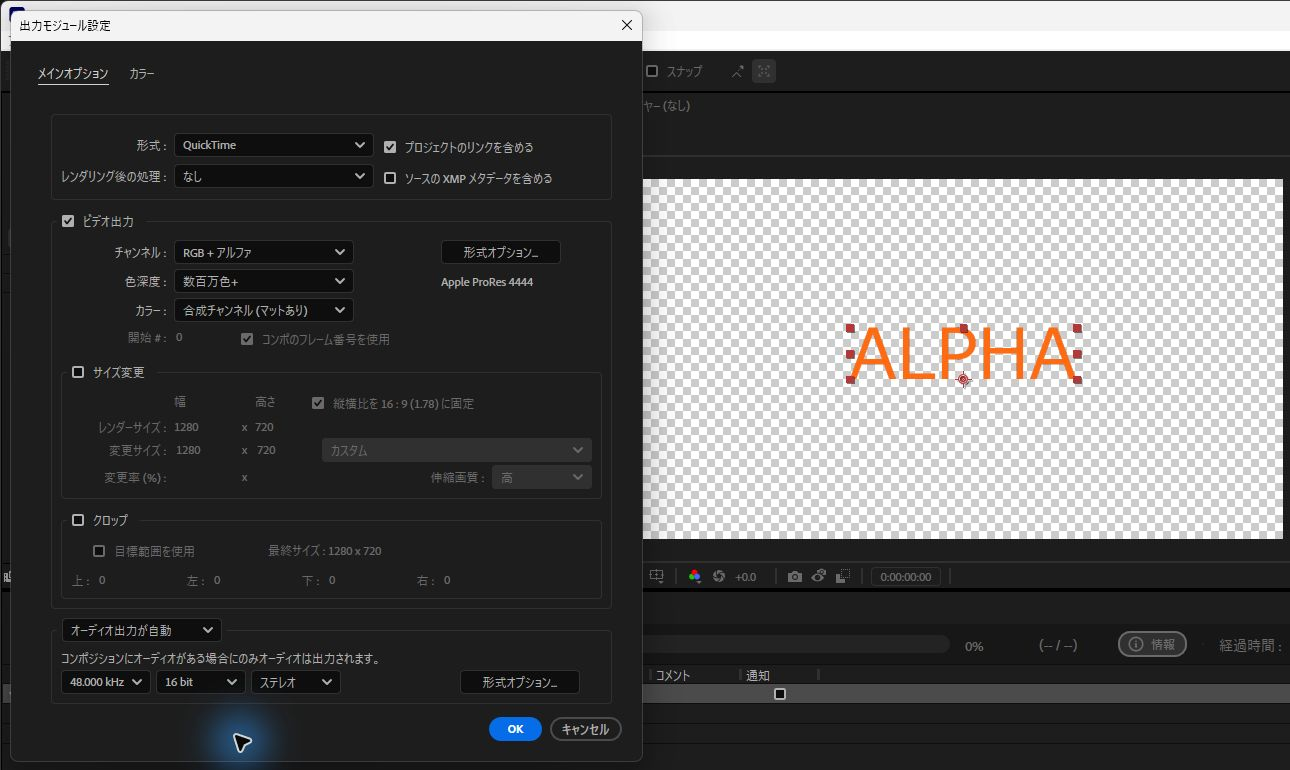Click the snap collapsed compositions icon
This screenshot has height=770, width=1290.
click(x=764, y=71)
